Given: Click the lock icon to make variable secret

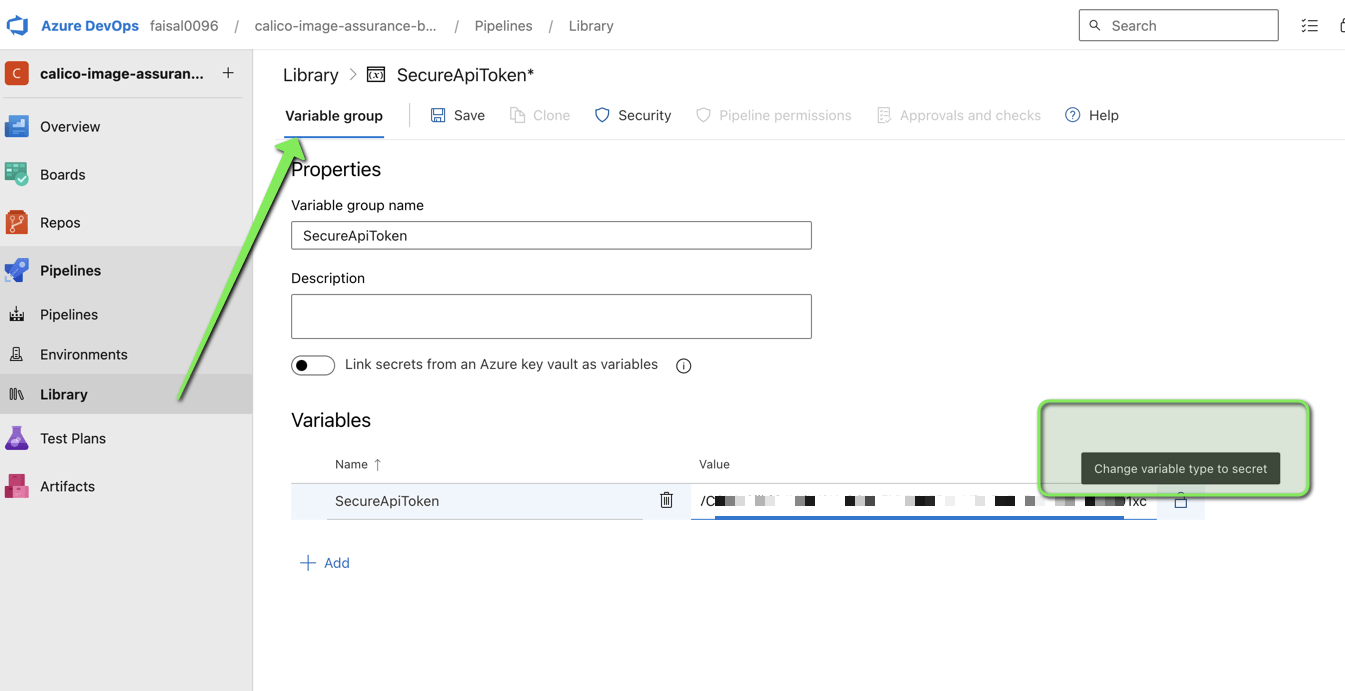Looking at the screenshot, I should [1180, 501].
